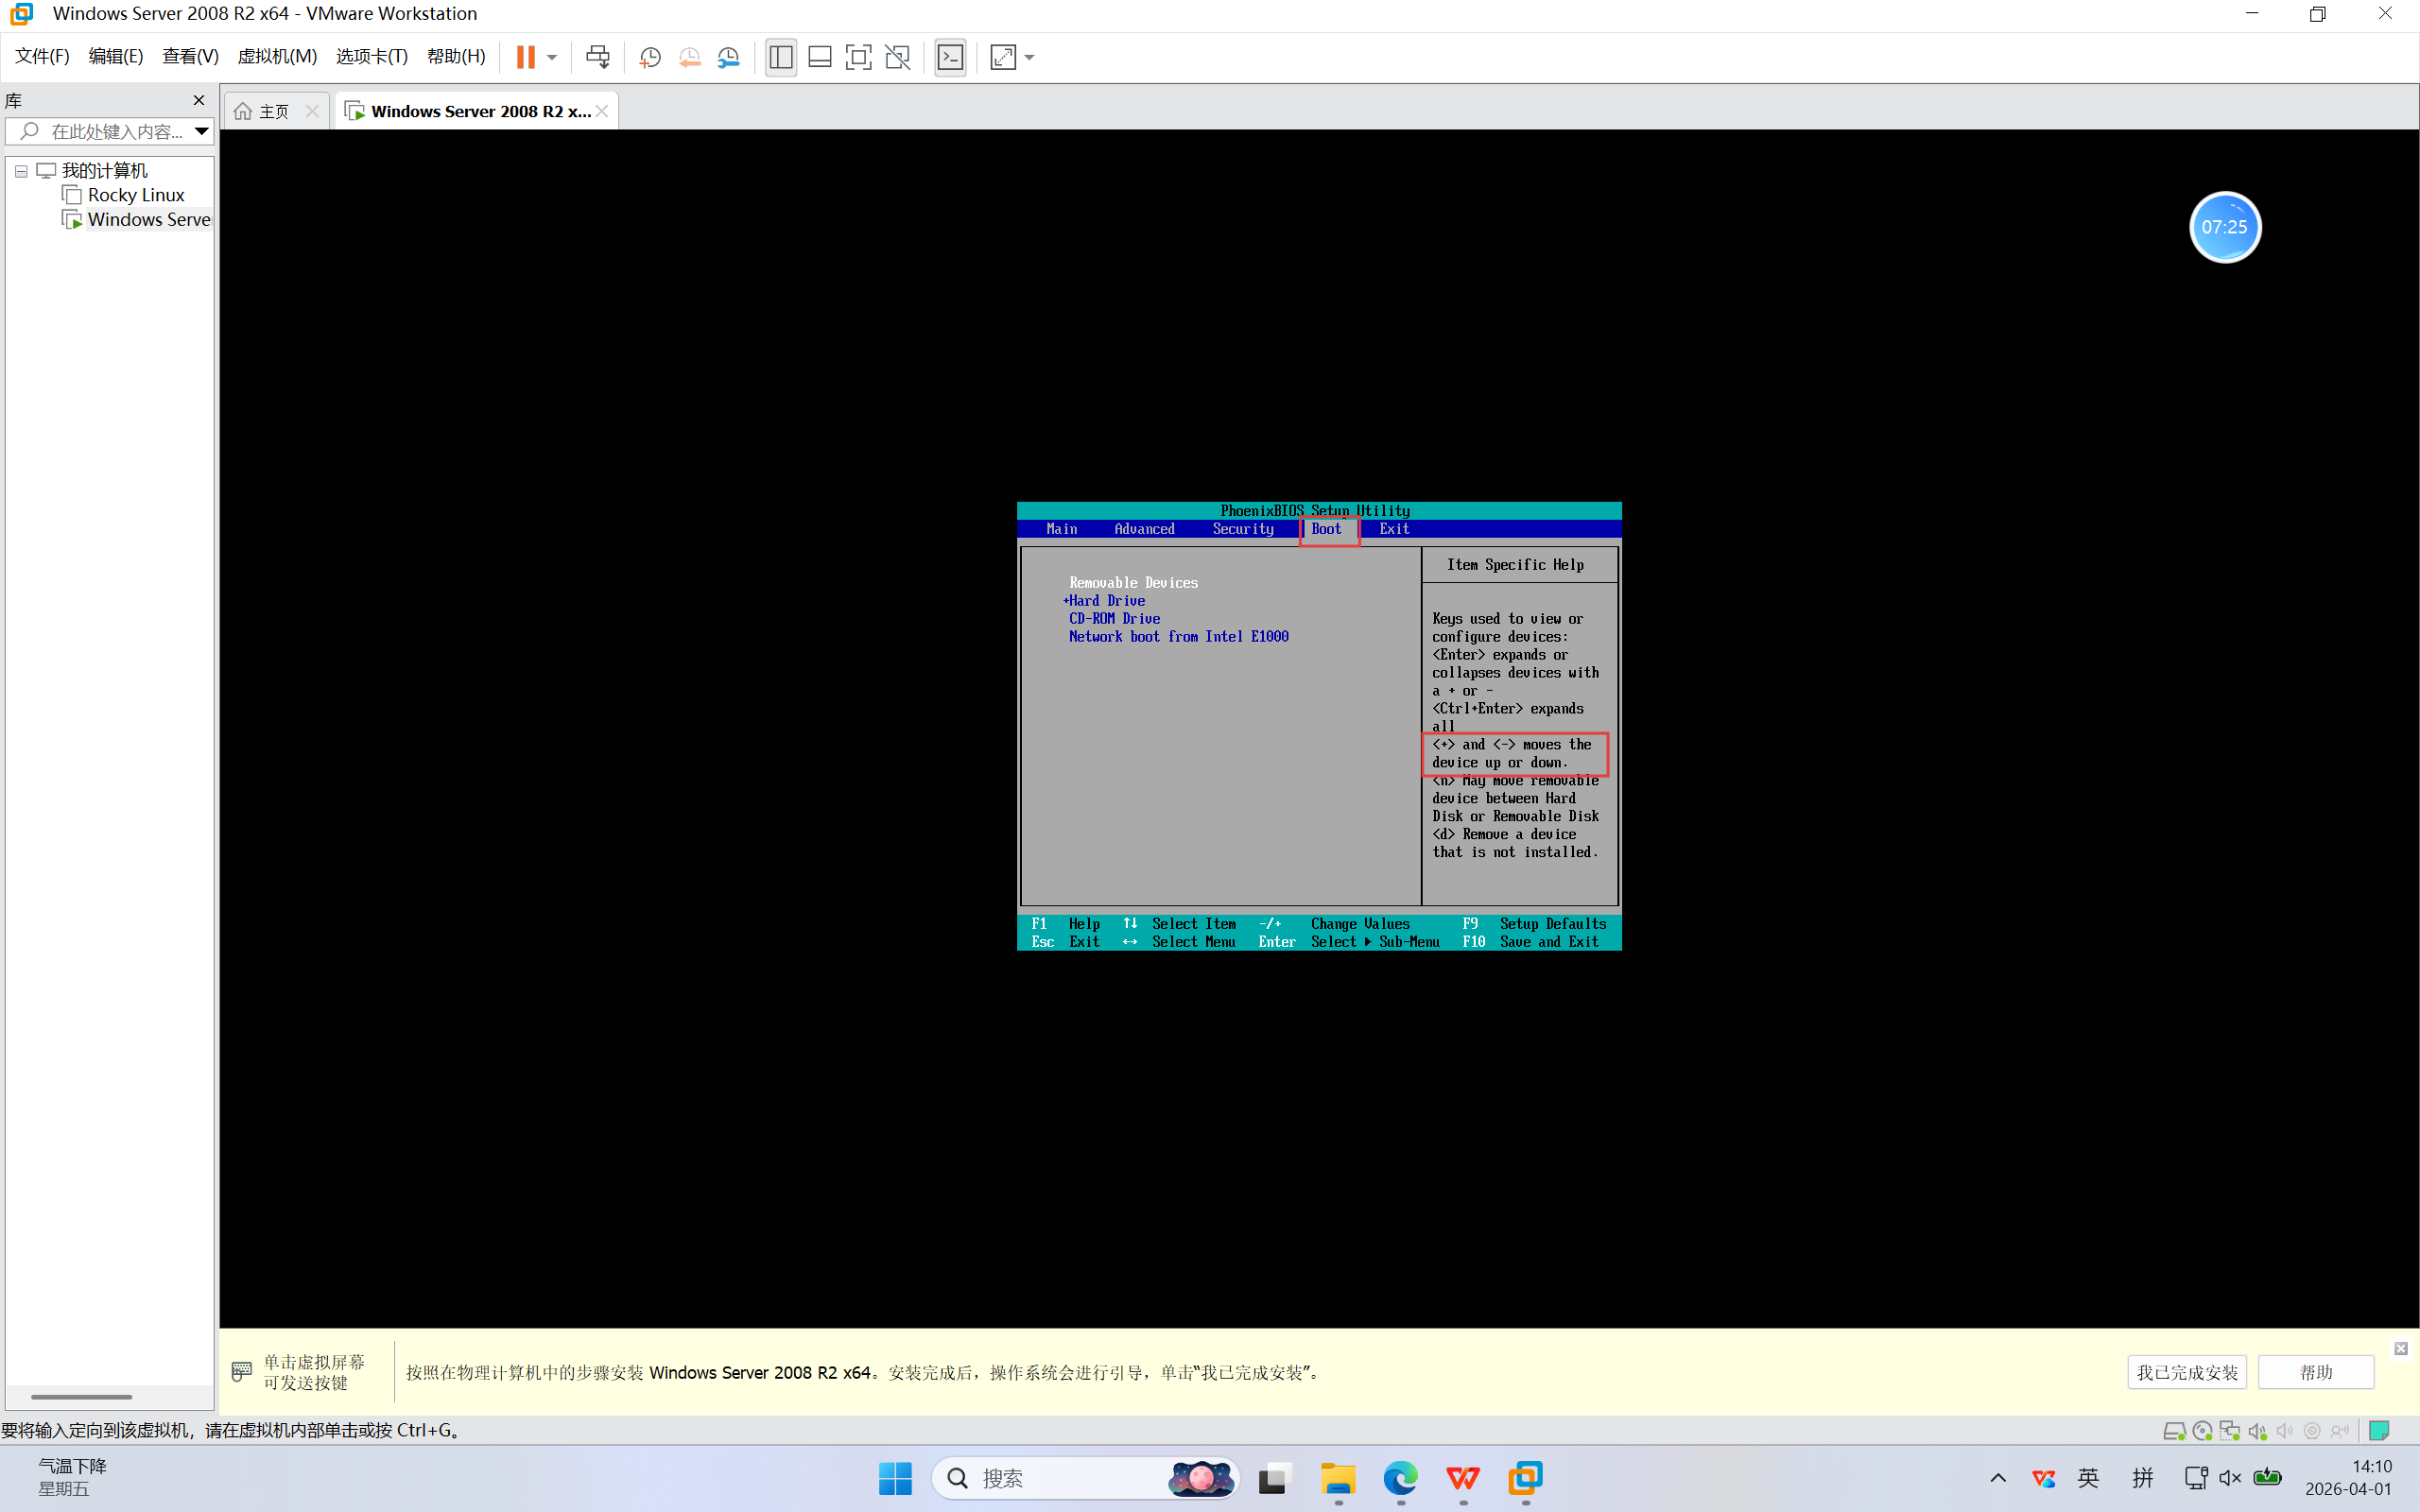Enter full screen mode from toolbar
Image resolution: width=2420 pixels, height=1512 pixels.
coord(858,57)
